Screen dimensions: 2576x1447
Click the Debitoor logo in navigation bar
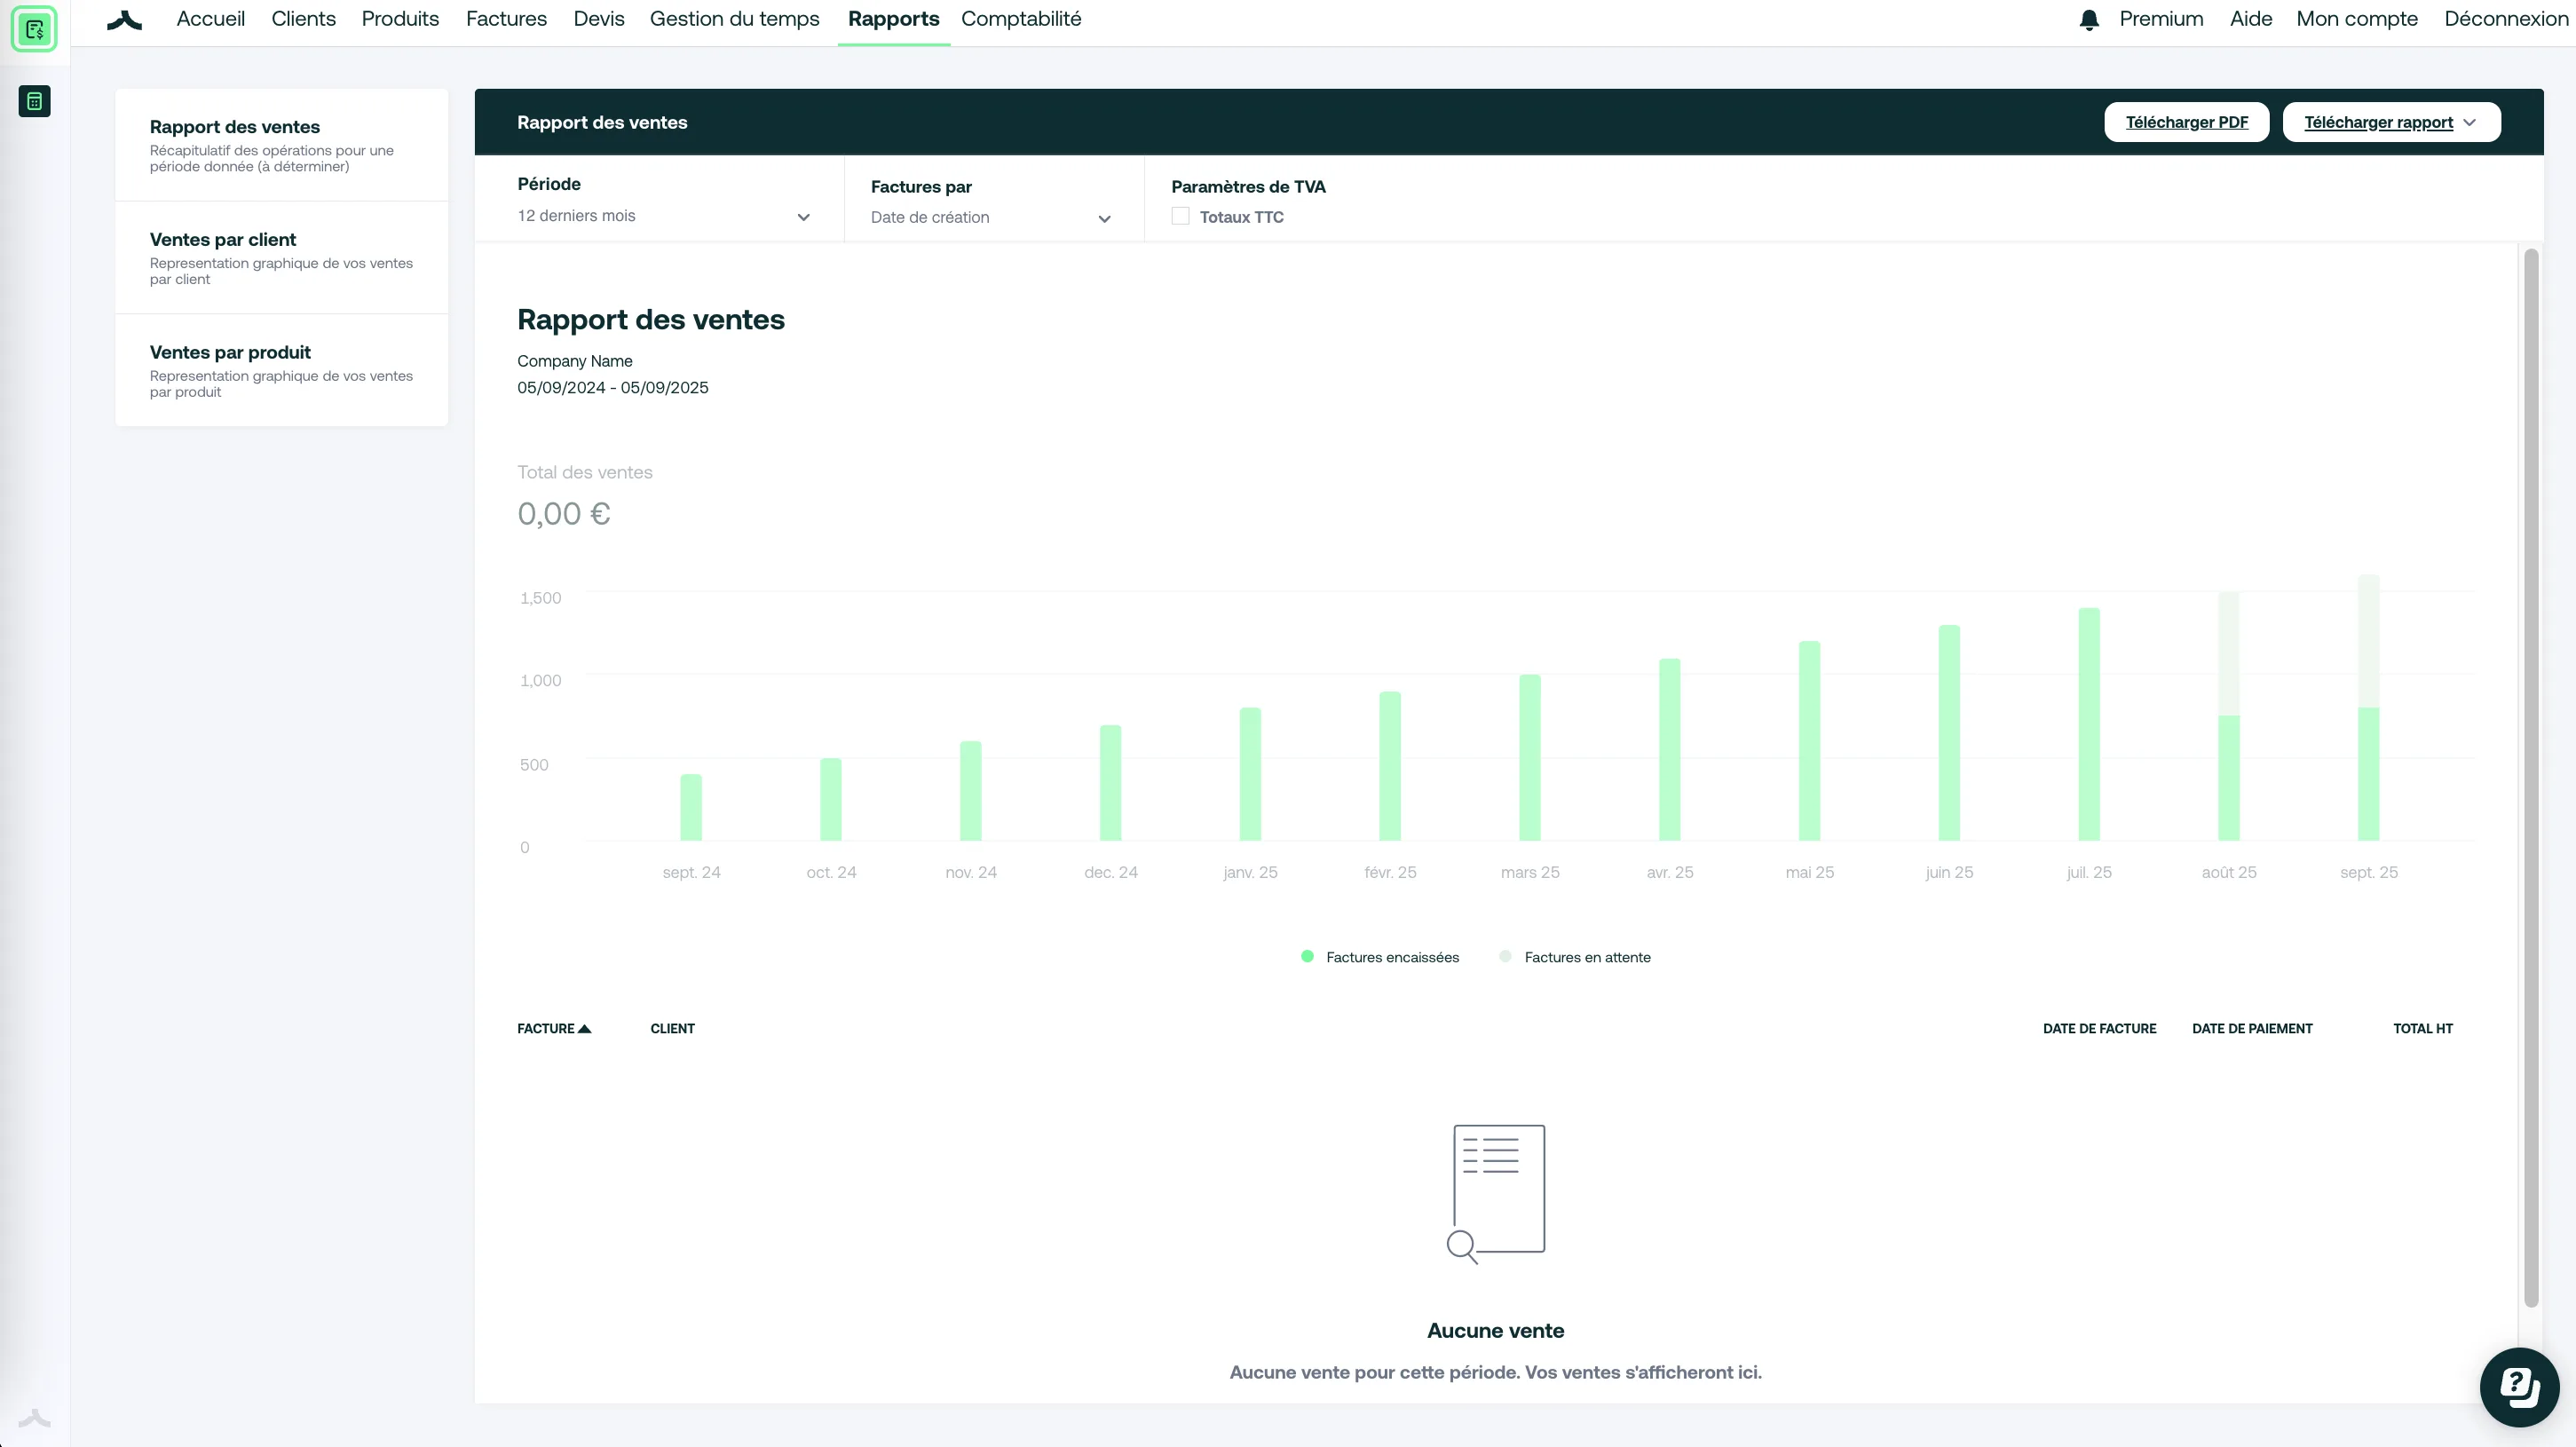tap(125, 20)
